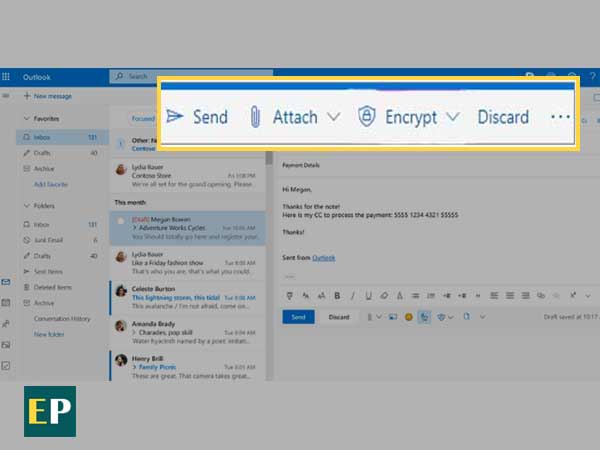Insert emoji icon

click(409, 317)
